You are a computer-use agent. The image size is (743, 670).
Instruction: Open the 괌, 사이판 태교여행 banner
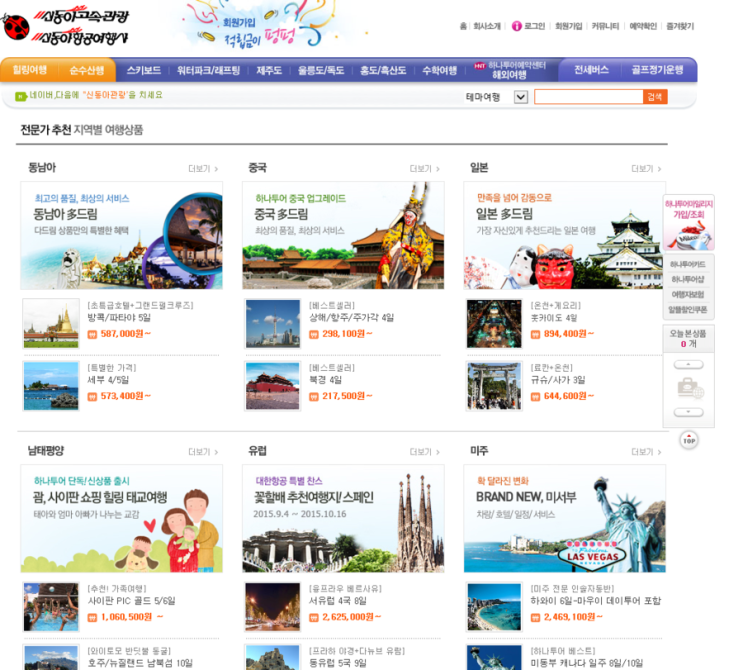click(121, 518)
